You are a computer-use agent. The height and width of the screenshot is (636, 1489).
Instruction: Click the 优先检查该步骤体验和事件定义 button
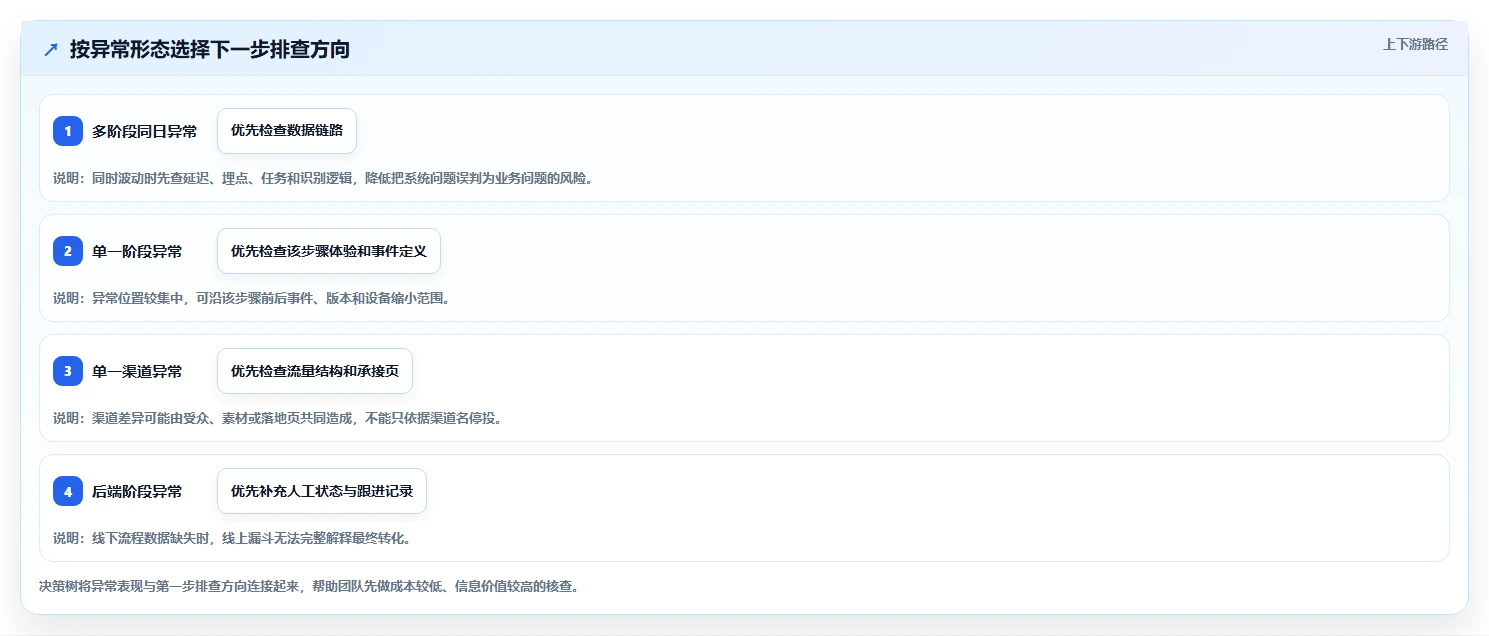pos(329,251)
